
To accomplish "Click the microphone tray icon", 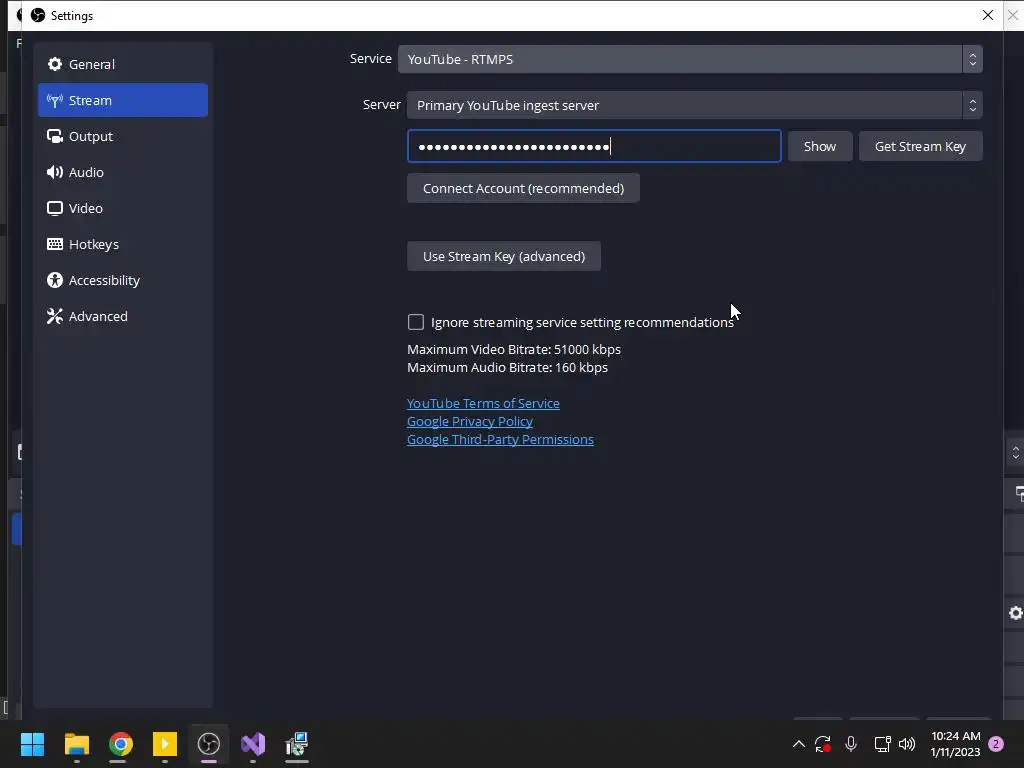I will (851, 744).
